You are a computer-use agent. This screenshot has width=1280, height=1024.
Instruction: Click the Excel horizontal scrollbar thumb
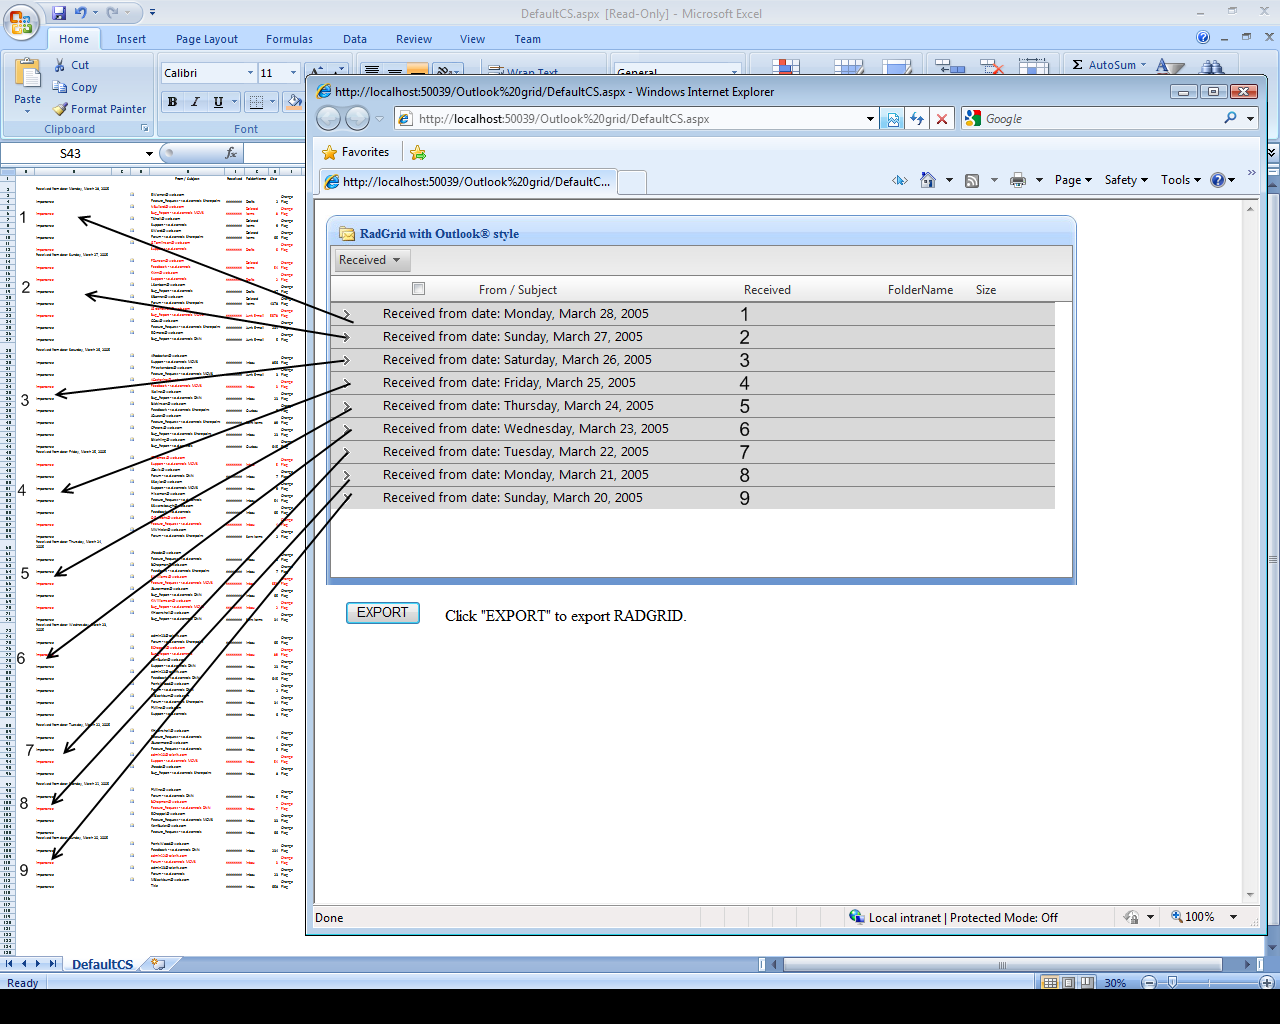click(x=1002, y=965)
